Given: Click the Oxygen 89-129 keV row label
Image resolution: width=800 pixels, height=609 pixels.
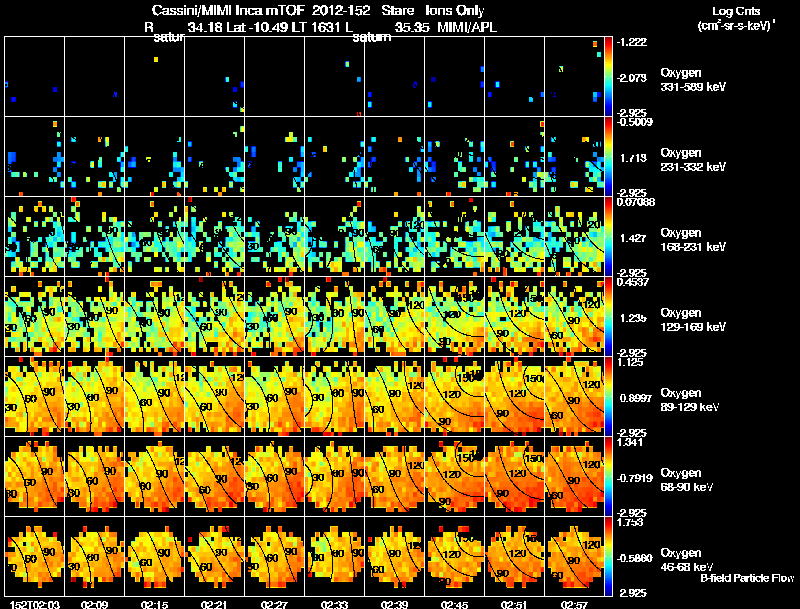Looking at the screenshot, I should point(690,399).
